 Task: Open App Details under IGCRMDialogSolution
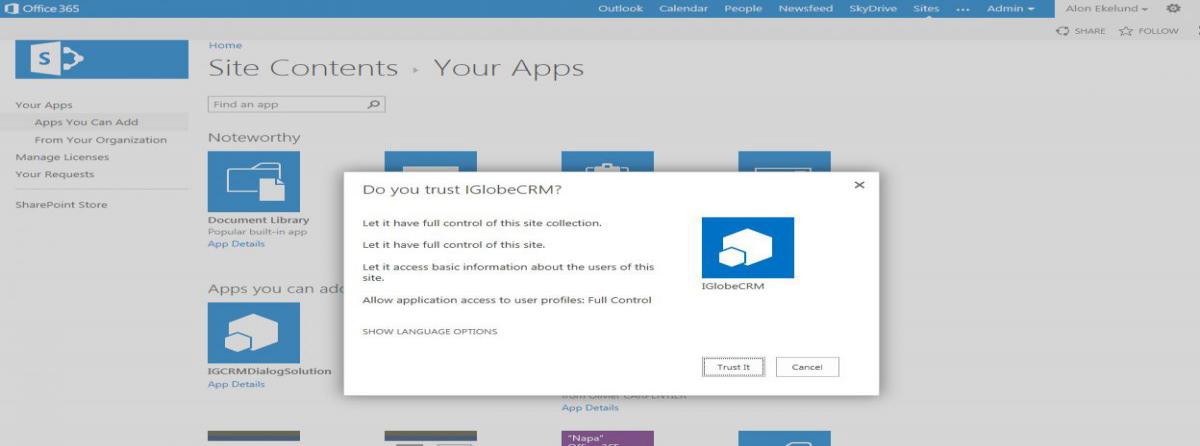click(x=236, y=384)
